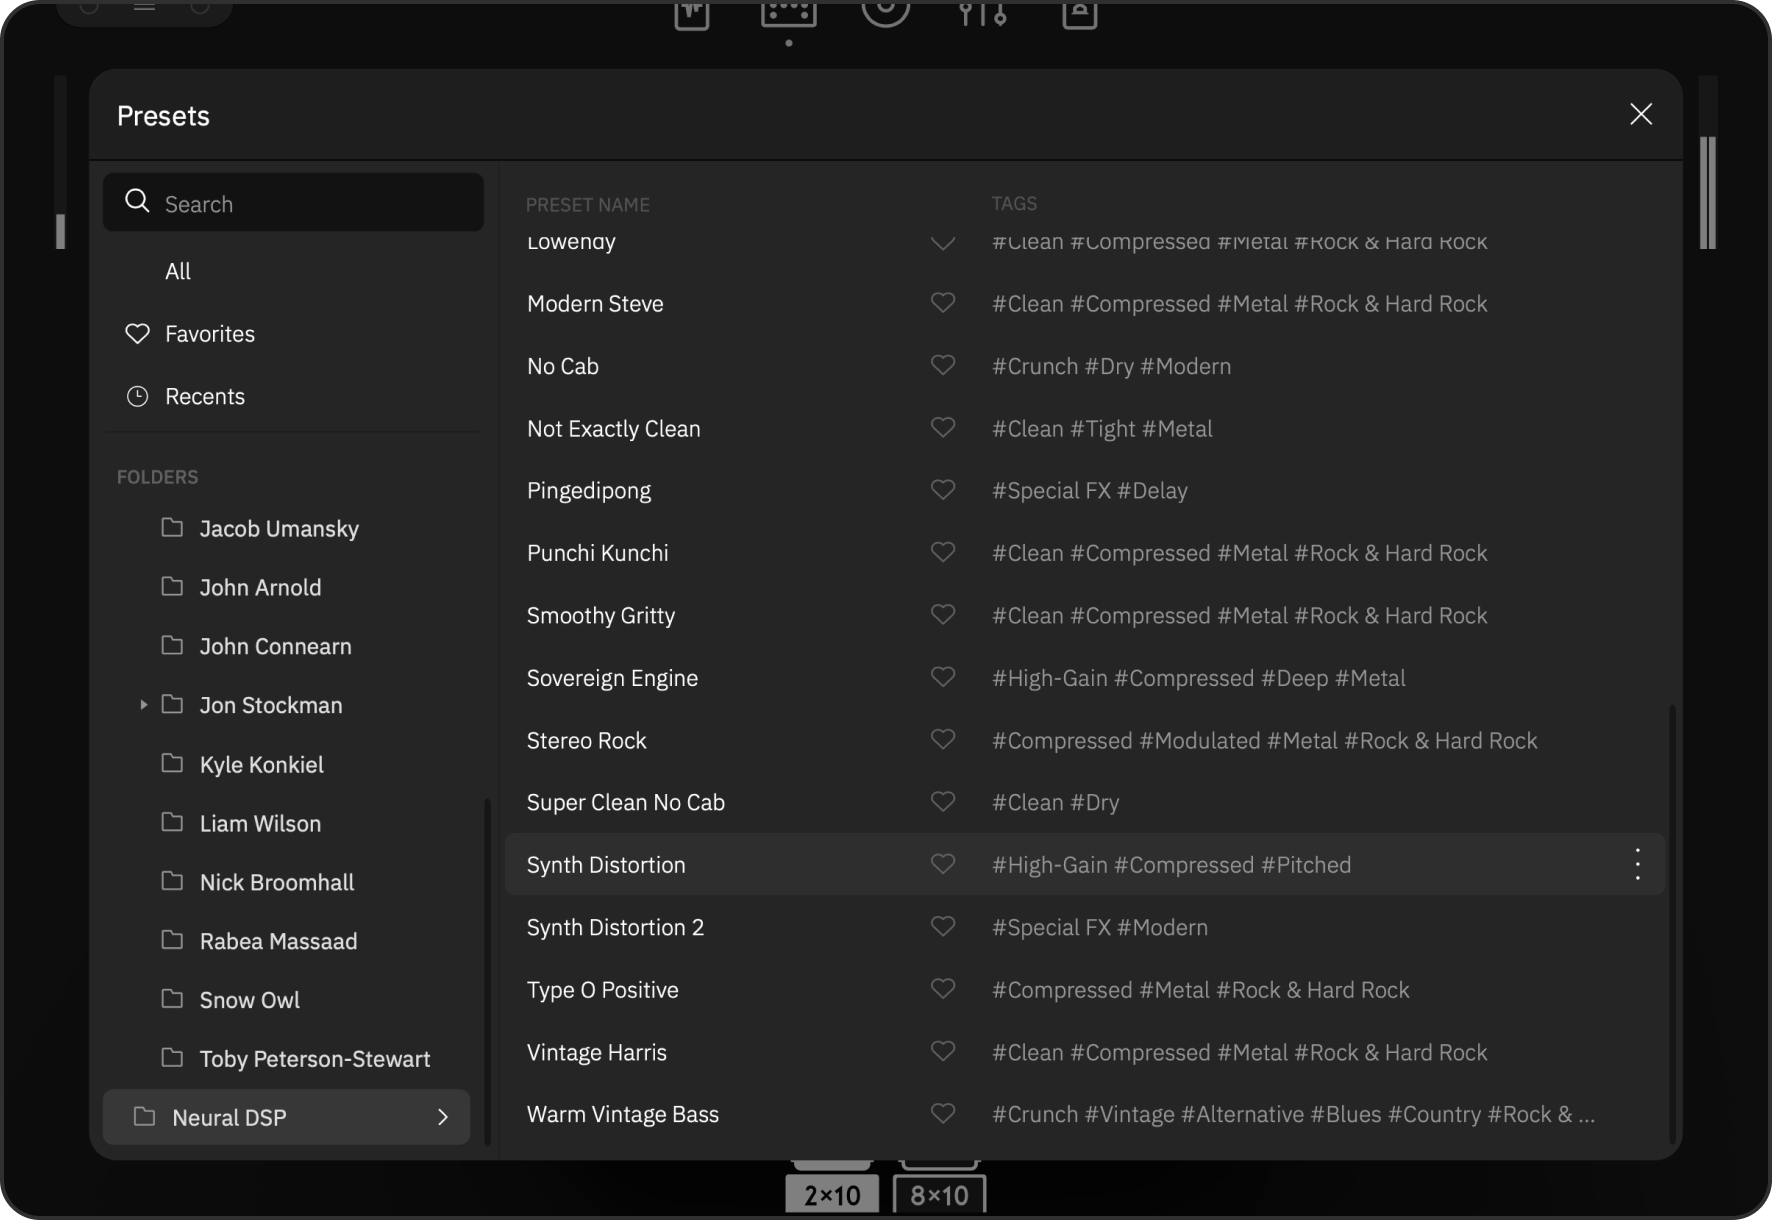Toggle favorite on Super Clean No Cab
1772x1220 pixels.
pos(942,801)
